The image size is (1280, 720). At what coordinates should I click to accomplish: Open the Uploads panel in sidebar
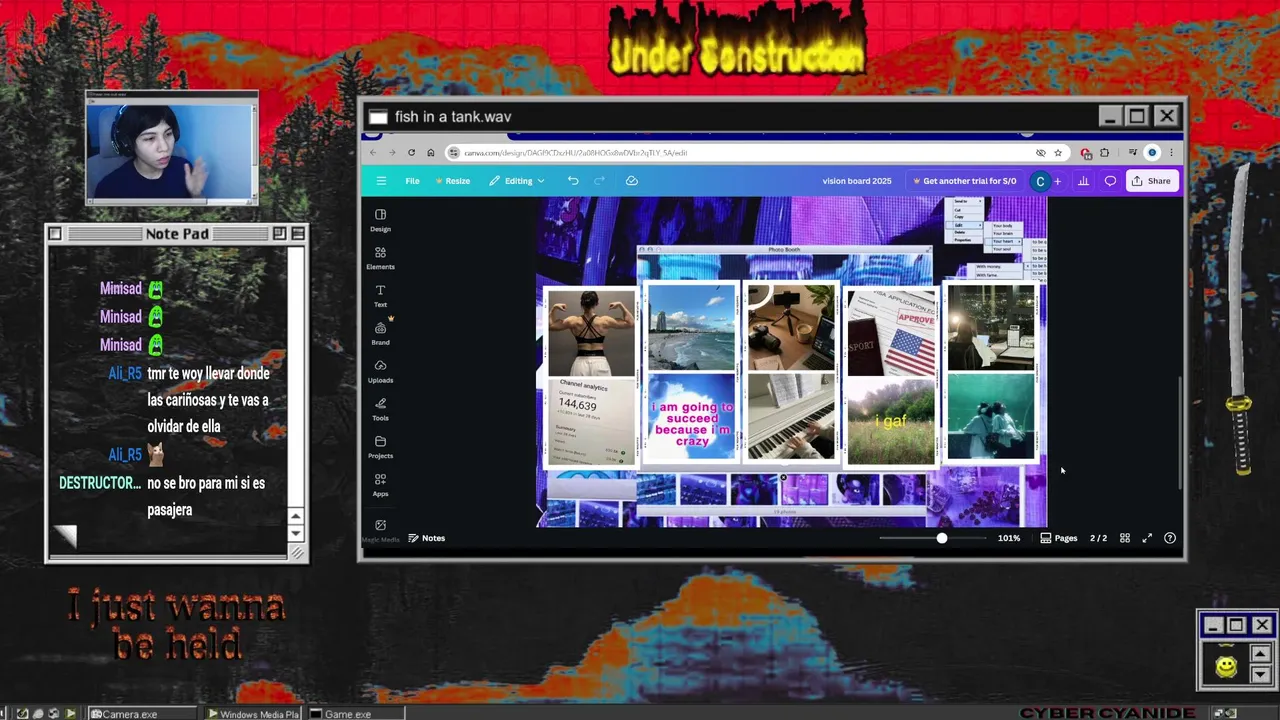pos(380,372)
